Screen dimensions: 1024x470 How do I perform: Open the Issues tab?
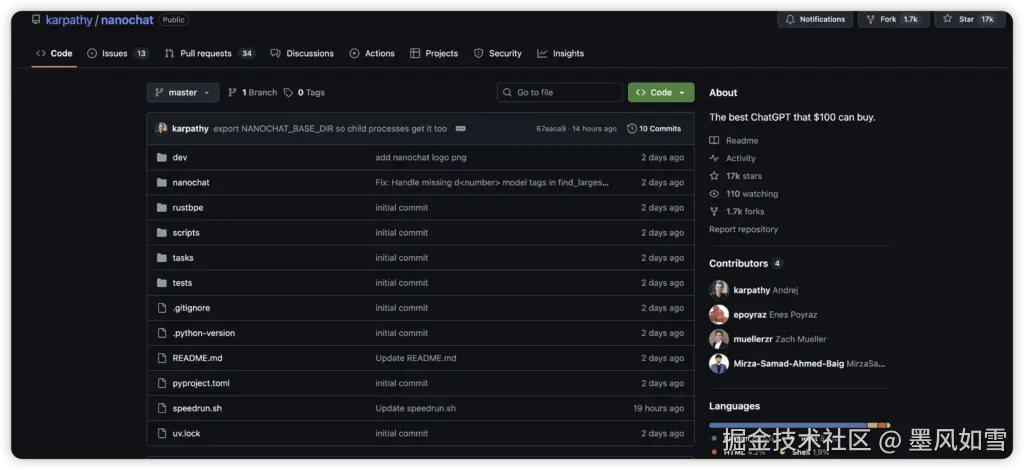(118, 54)
